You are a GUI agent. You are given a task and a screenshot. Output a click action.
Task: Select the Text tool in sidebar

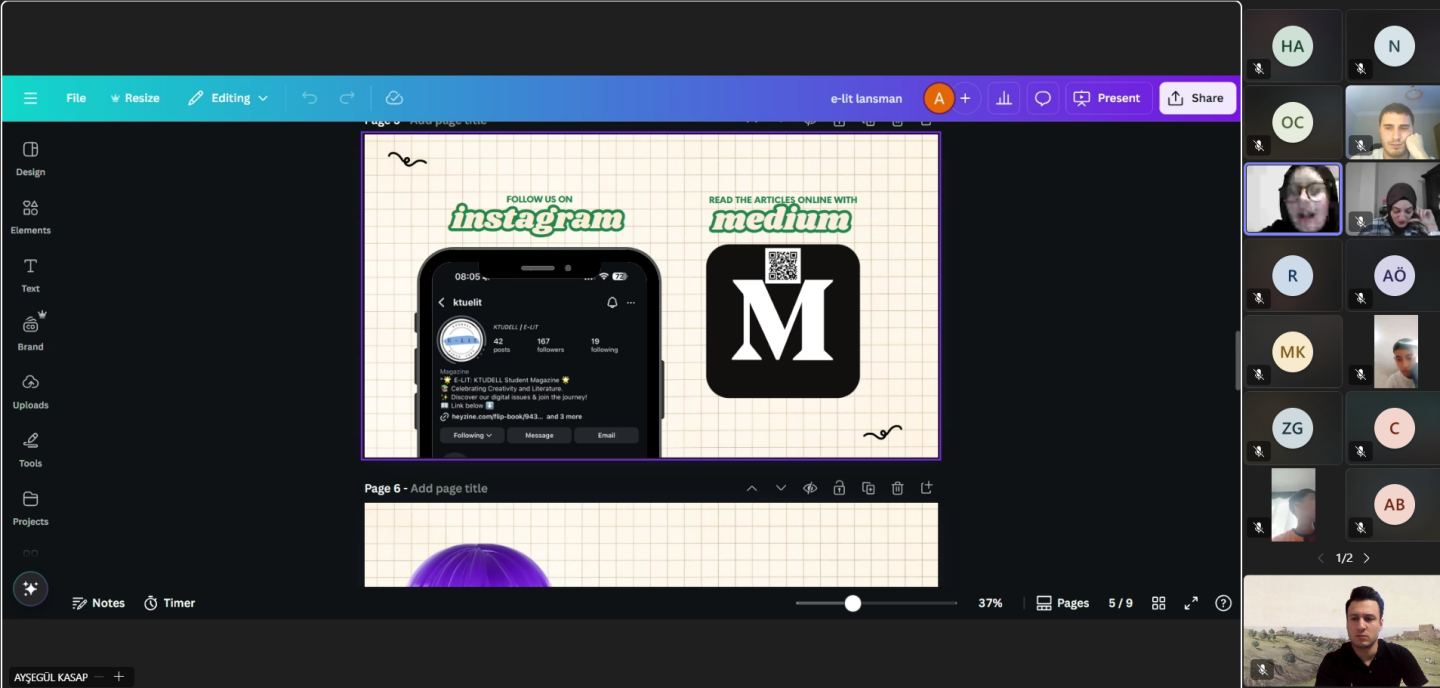30,274
